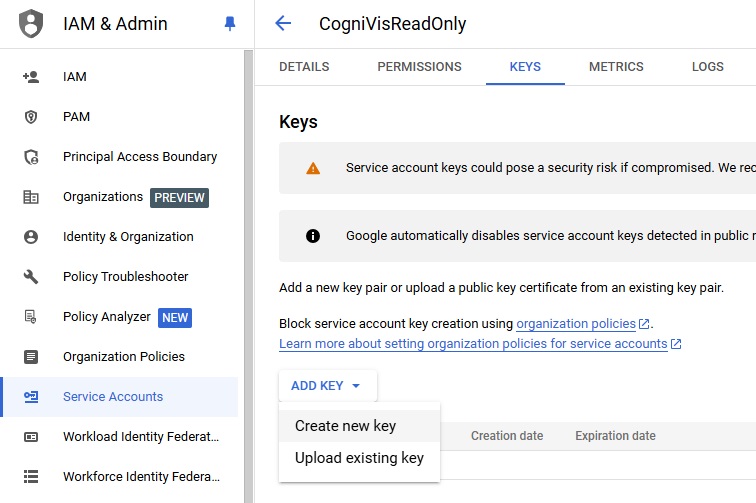Screen dimensions: 756x503
Task: Click the pin icon beside IAM & Admin
Action: point(230,24)
